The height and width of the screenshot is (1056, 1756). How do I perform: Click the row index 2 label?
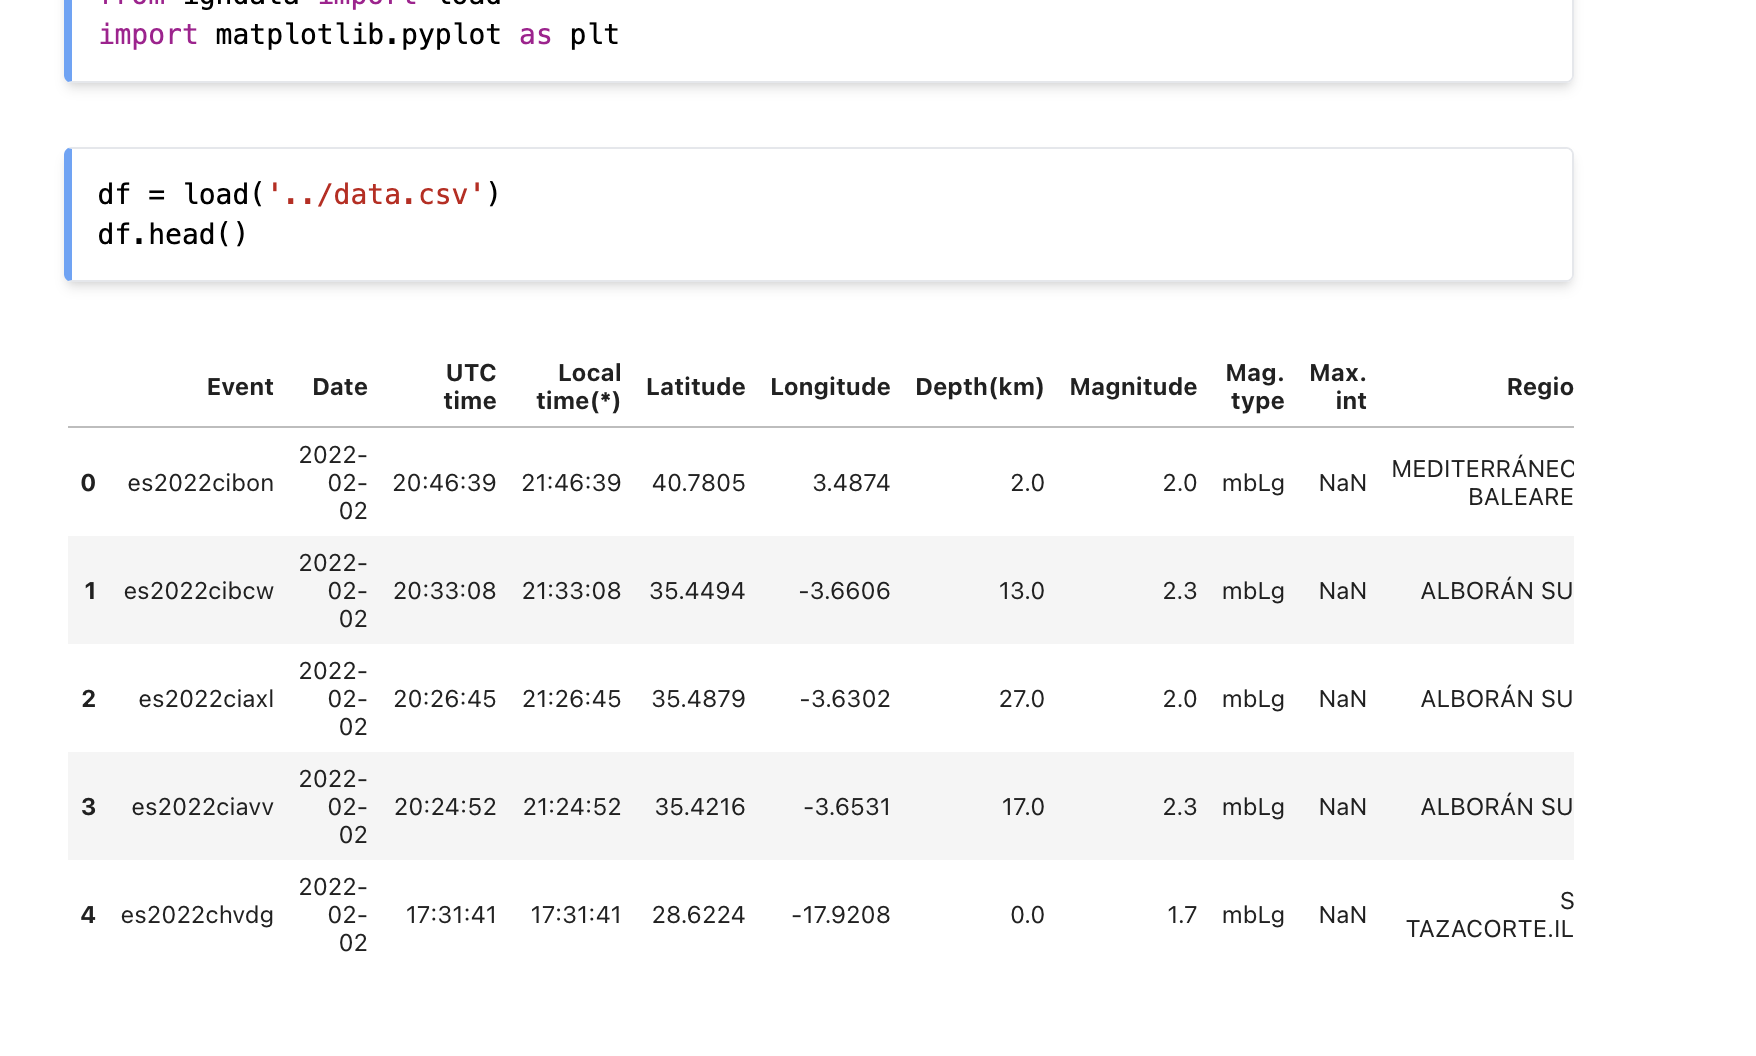click(x=88, y=699)
